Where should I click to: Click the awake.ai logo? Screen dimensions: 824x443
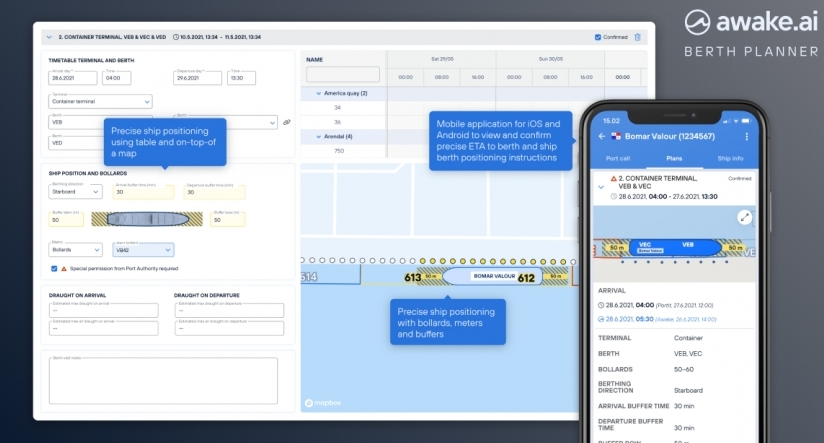tap(751, 23)
